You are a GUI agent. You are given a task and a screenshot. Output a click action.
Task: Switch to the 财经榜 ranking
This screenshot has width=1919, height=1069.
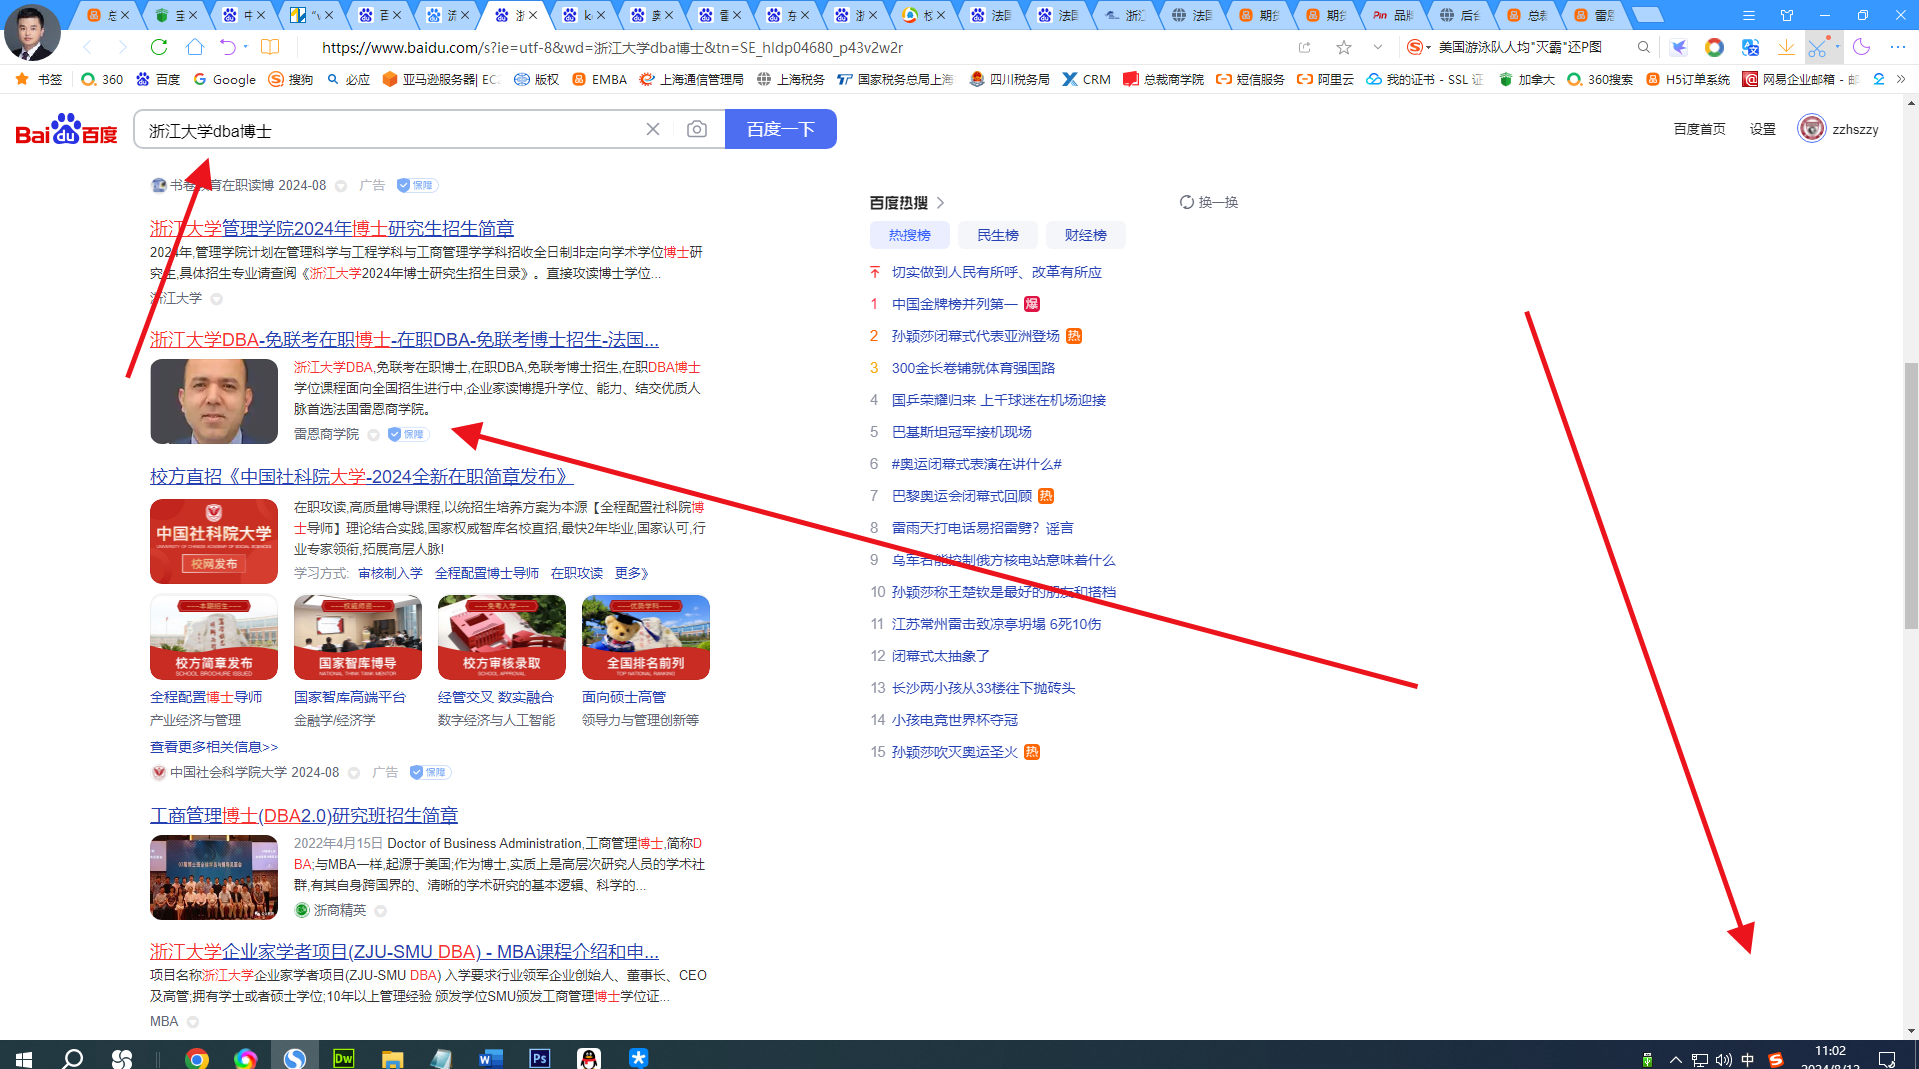pos(1085,234)
